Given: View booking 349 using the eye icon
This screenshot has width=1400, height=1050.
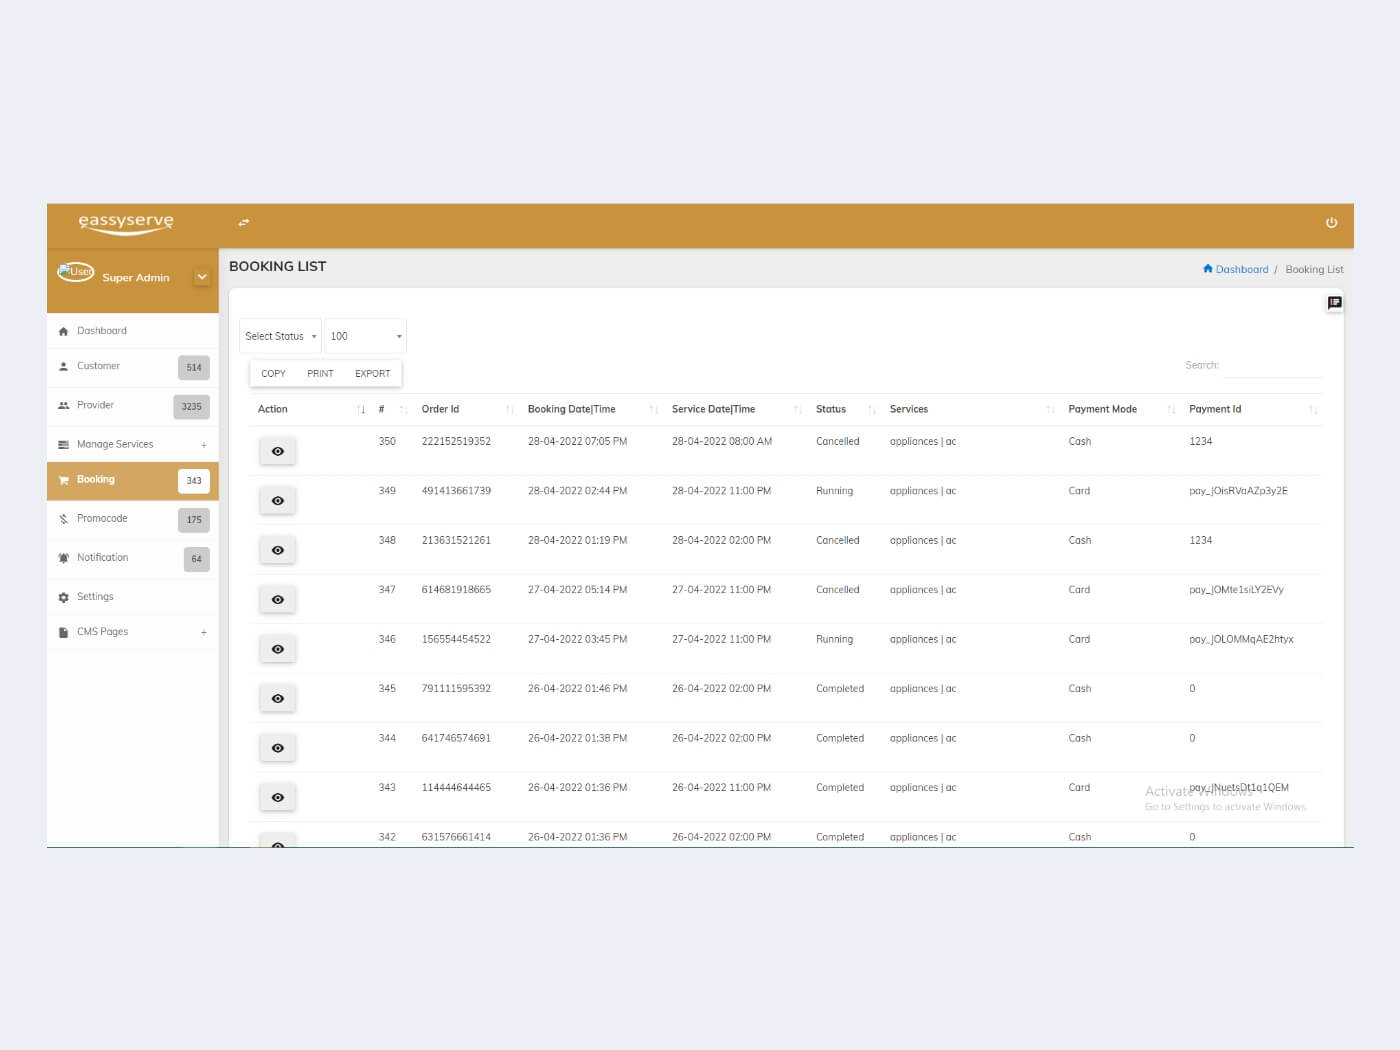Looking at the screenshot, I should coord(278,501).
